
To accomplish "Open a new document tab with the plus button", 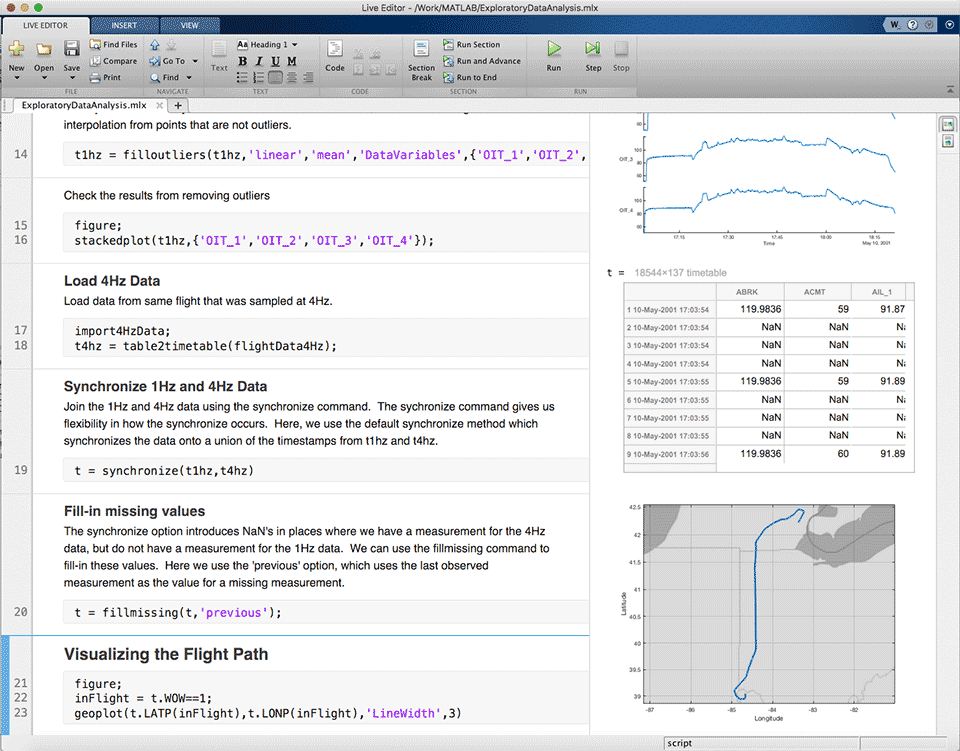I will point(178,105).
